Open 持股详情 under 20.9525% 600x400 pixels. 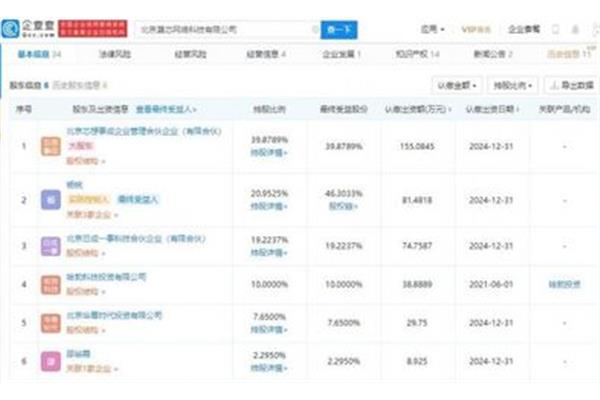[x=269, y=207]
